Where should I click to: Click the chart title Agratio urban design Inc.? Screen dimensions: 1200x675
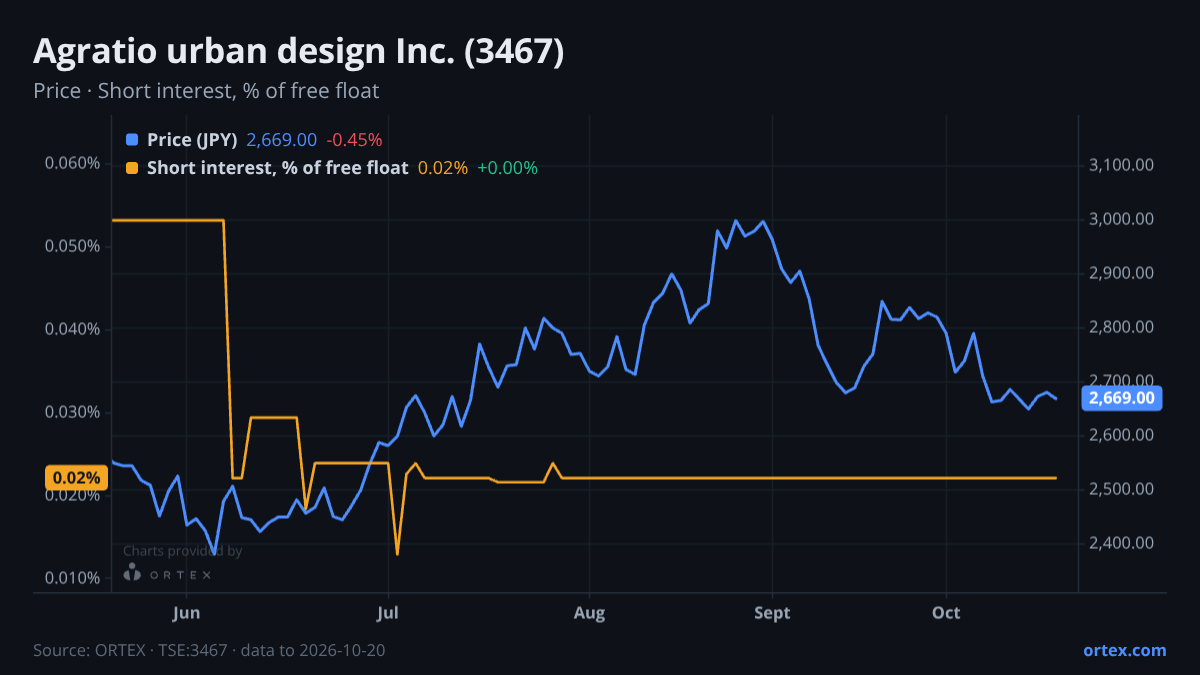point(299,52)
